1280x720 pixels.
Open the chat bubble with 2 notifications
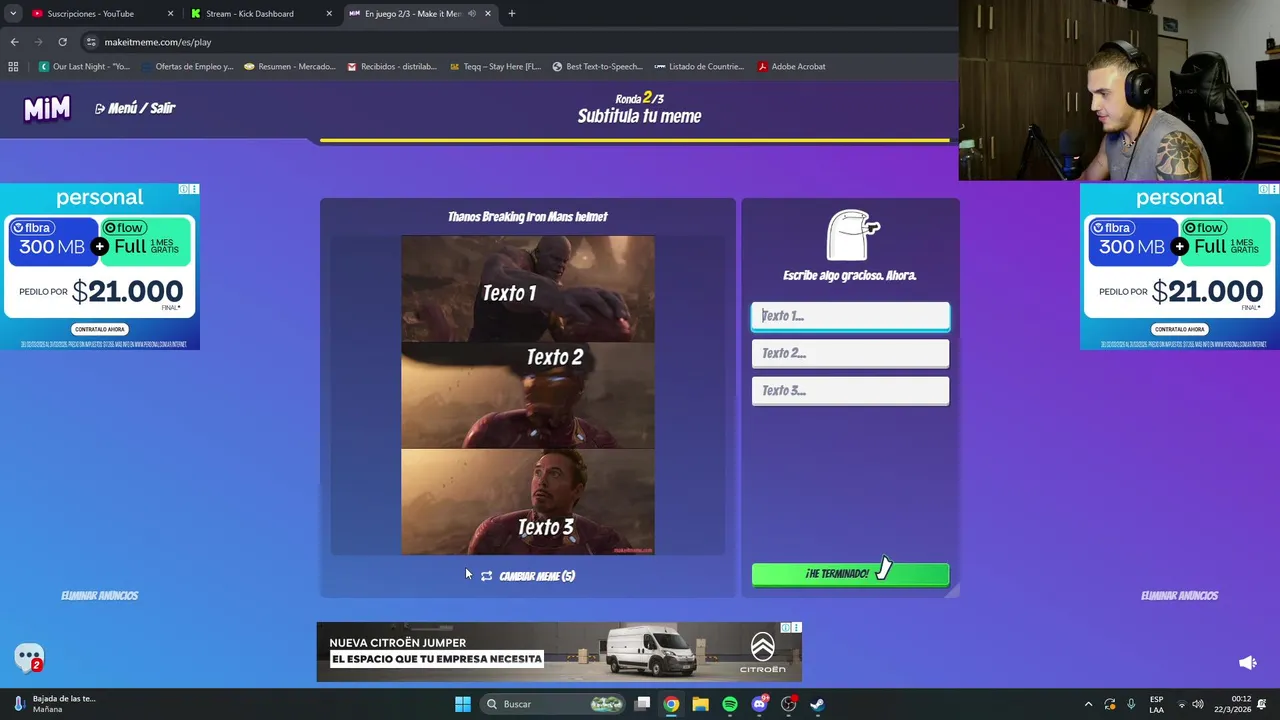[x=29, y=657]
